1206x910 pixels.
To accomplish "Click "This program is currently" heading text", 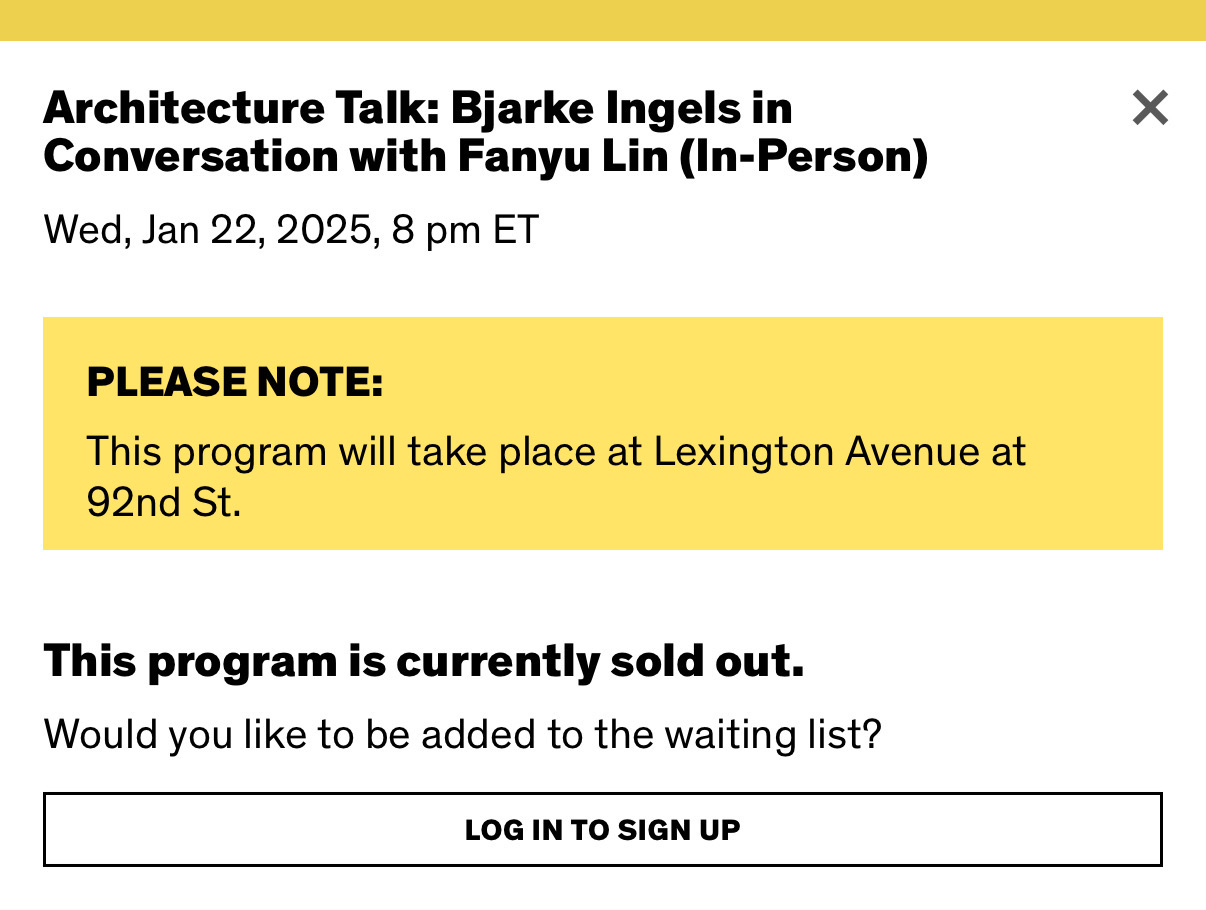I will coord(306,661).
